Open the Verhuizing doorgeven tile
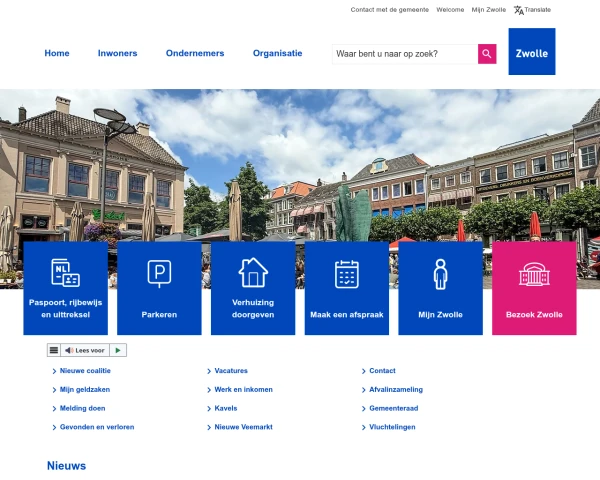 253,288
